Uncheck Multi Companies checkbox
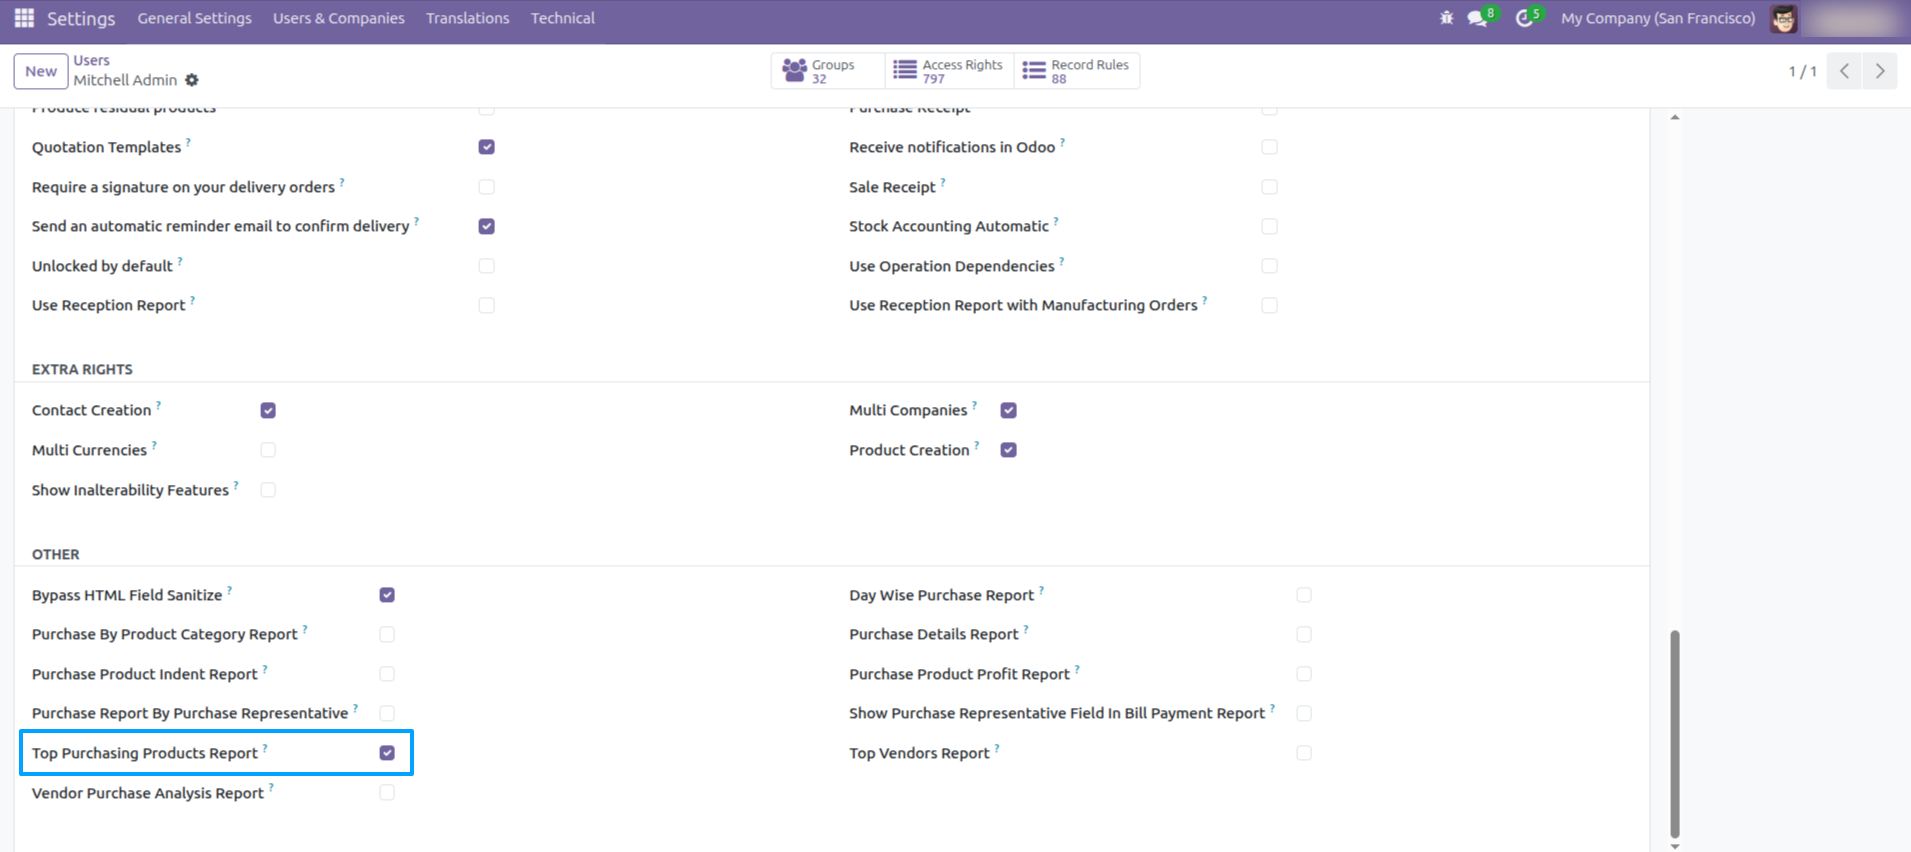 coord(1008,410)
